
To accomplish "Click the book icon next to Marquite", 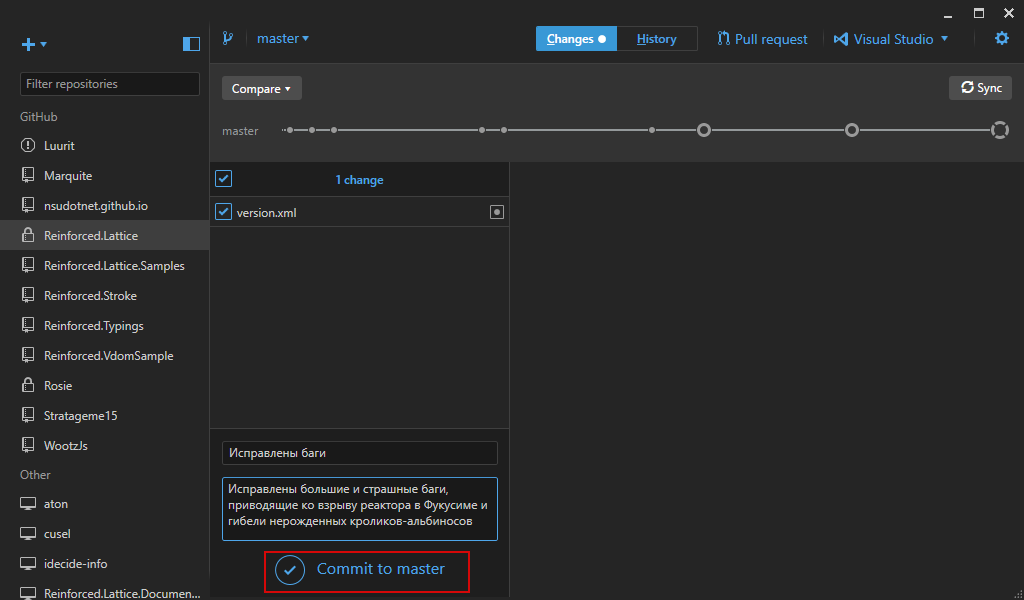I will coord(27,175).
